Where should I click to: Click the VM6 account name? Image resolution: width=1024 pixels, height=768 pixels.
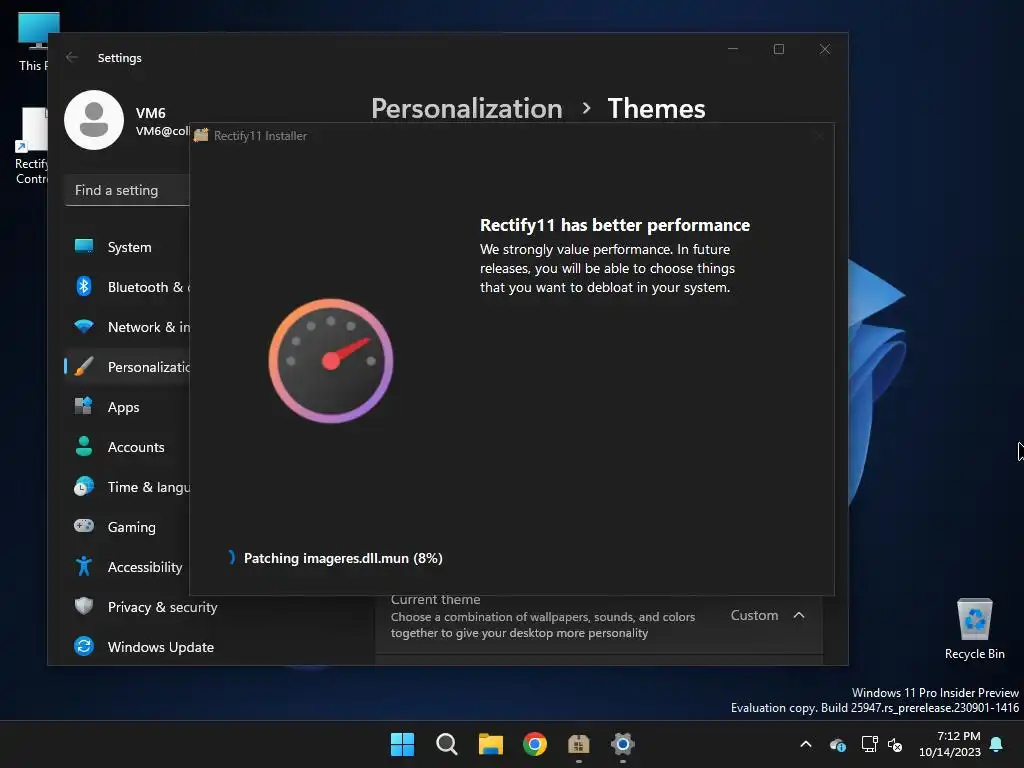(150, 113)
